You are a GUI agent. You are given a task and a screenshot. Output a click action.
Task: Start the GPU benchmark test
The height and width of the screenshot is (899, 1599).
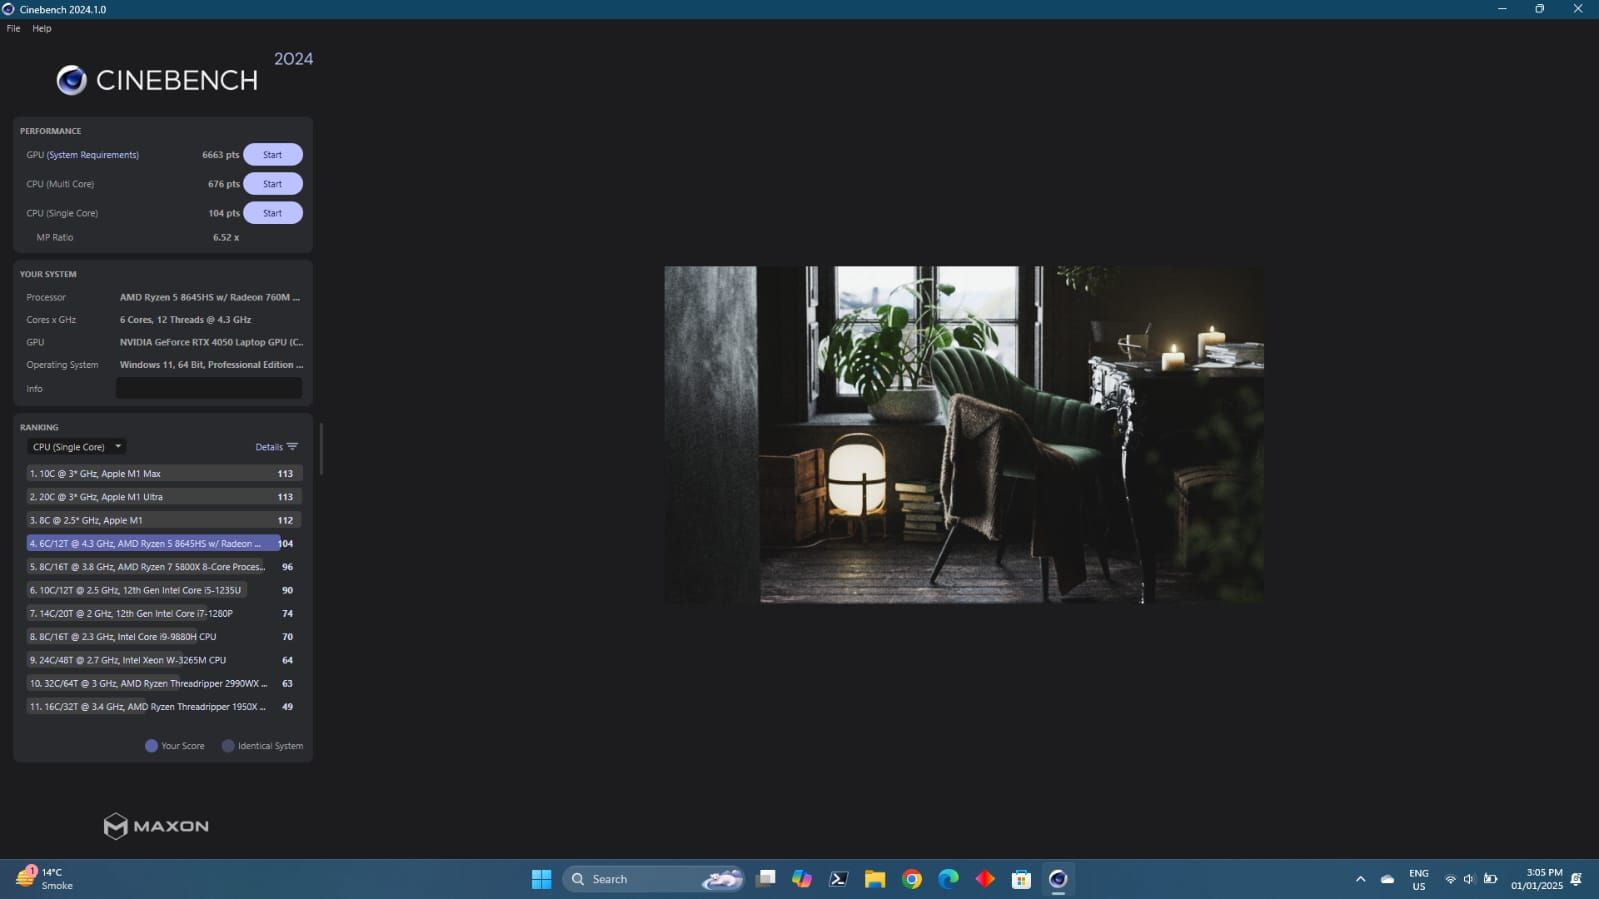(x=272, y=155)
